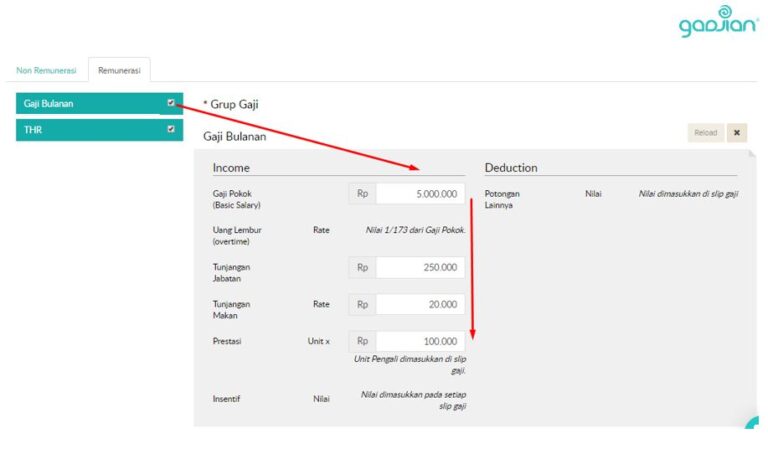Click the Insentif income row
Viewport: 768px width, 454px height.
pyautogui.click(x=225, y=399)
